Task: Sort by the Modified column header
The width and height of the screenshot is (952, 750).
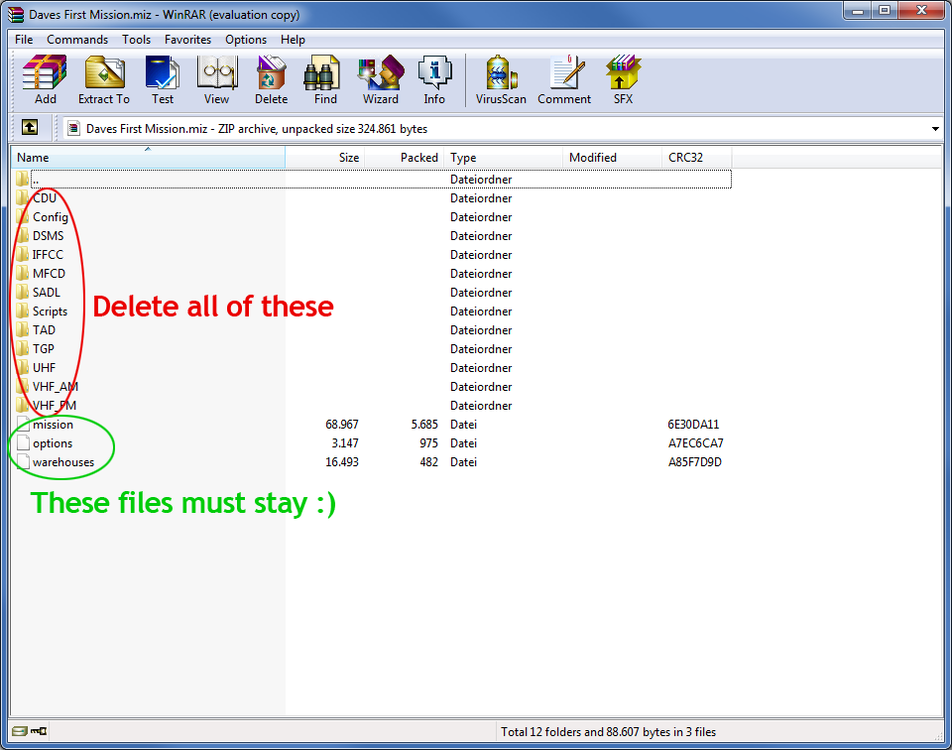Action: tap(612, 158)
